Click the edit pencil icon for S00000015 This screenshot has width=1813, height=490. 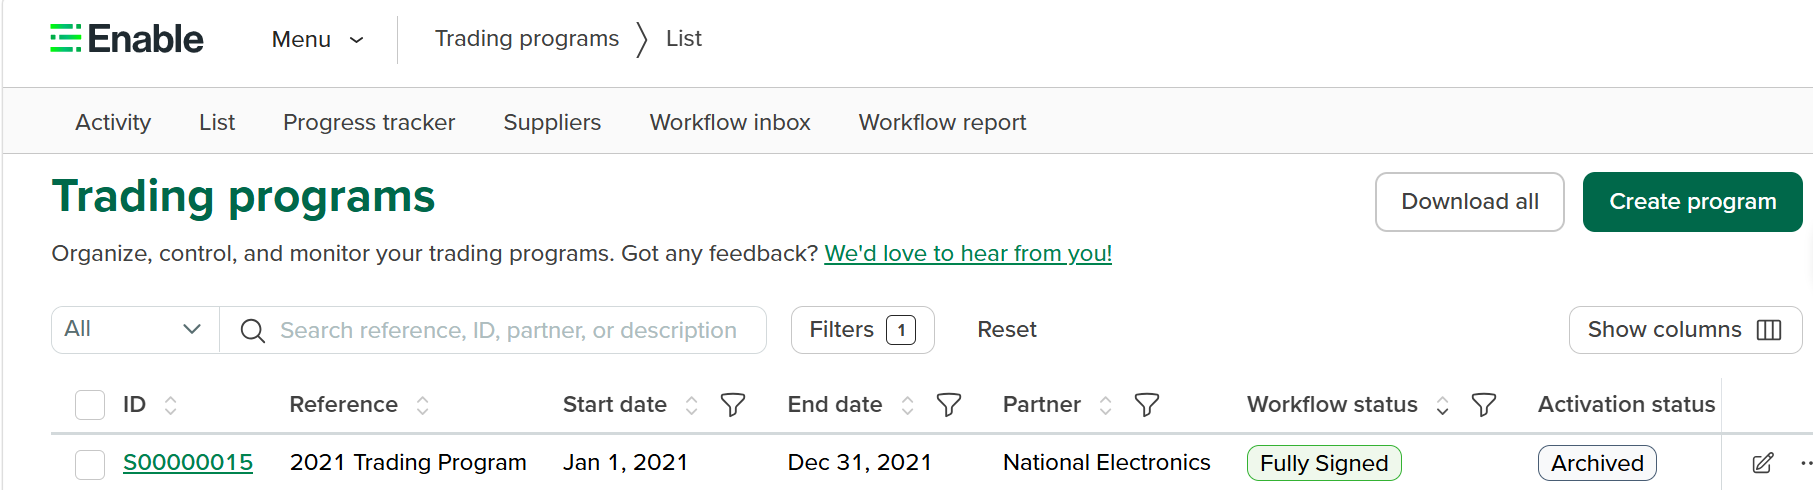(1763, 463)
